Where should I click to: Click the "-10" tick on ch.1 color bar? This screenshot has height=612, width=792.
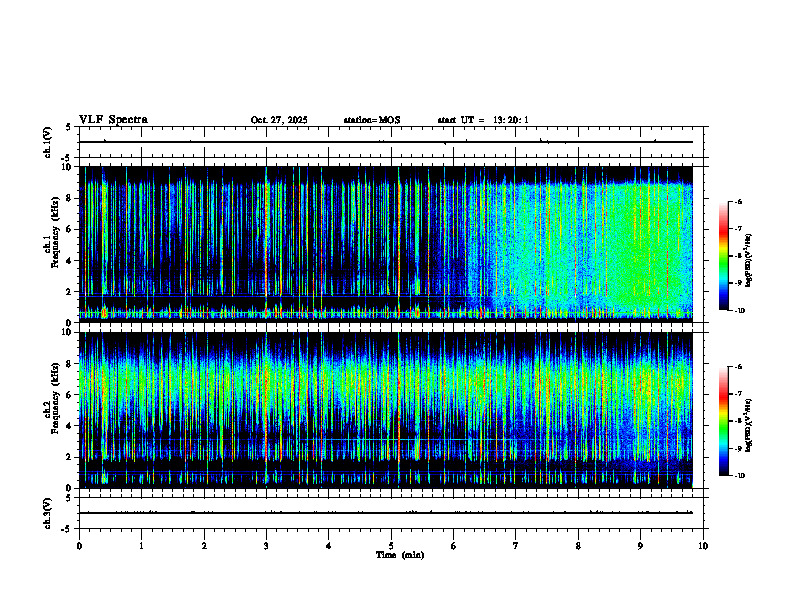pos(740,311)
